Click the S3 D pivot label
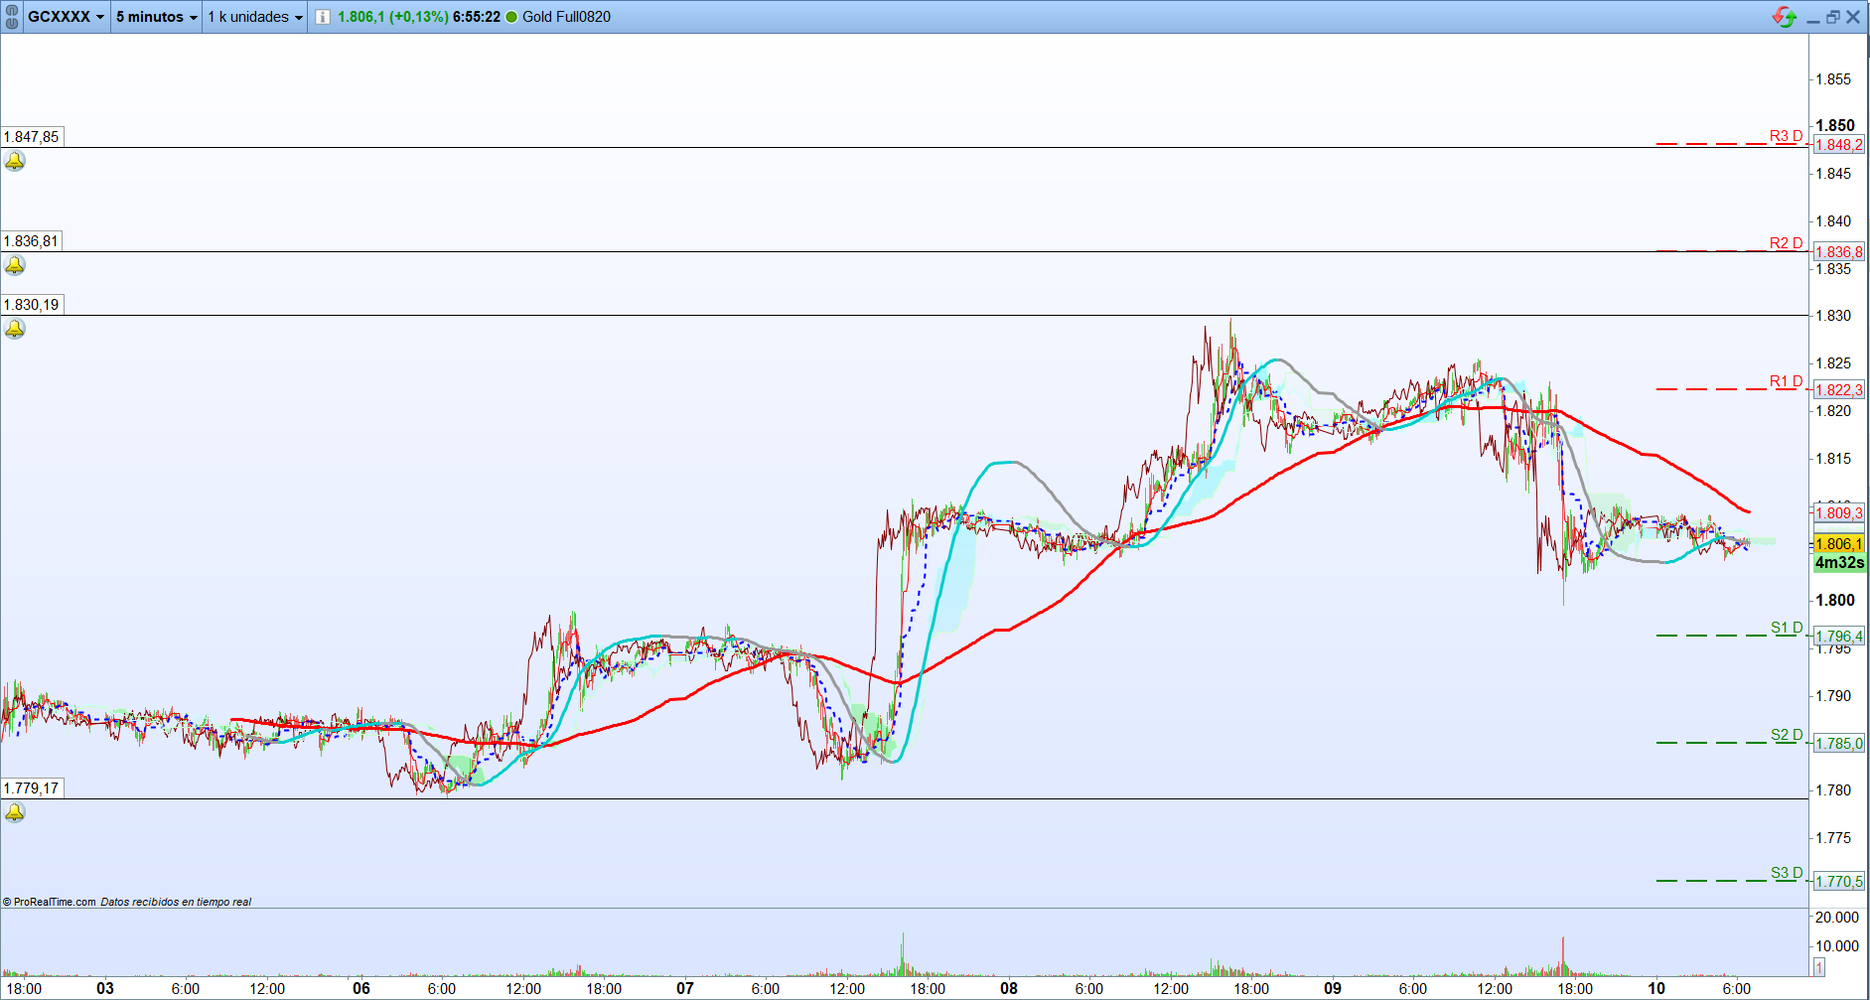Screen dimensions: 1870x1000 tap(1787, 873)
